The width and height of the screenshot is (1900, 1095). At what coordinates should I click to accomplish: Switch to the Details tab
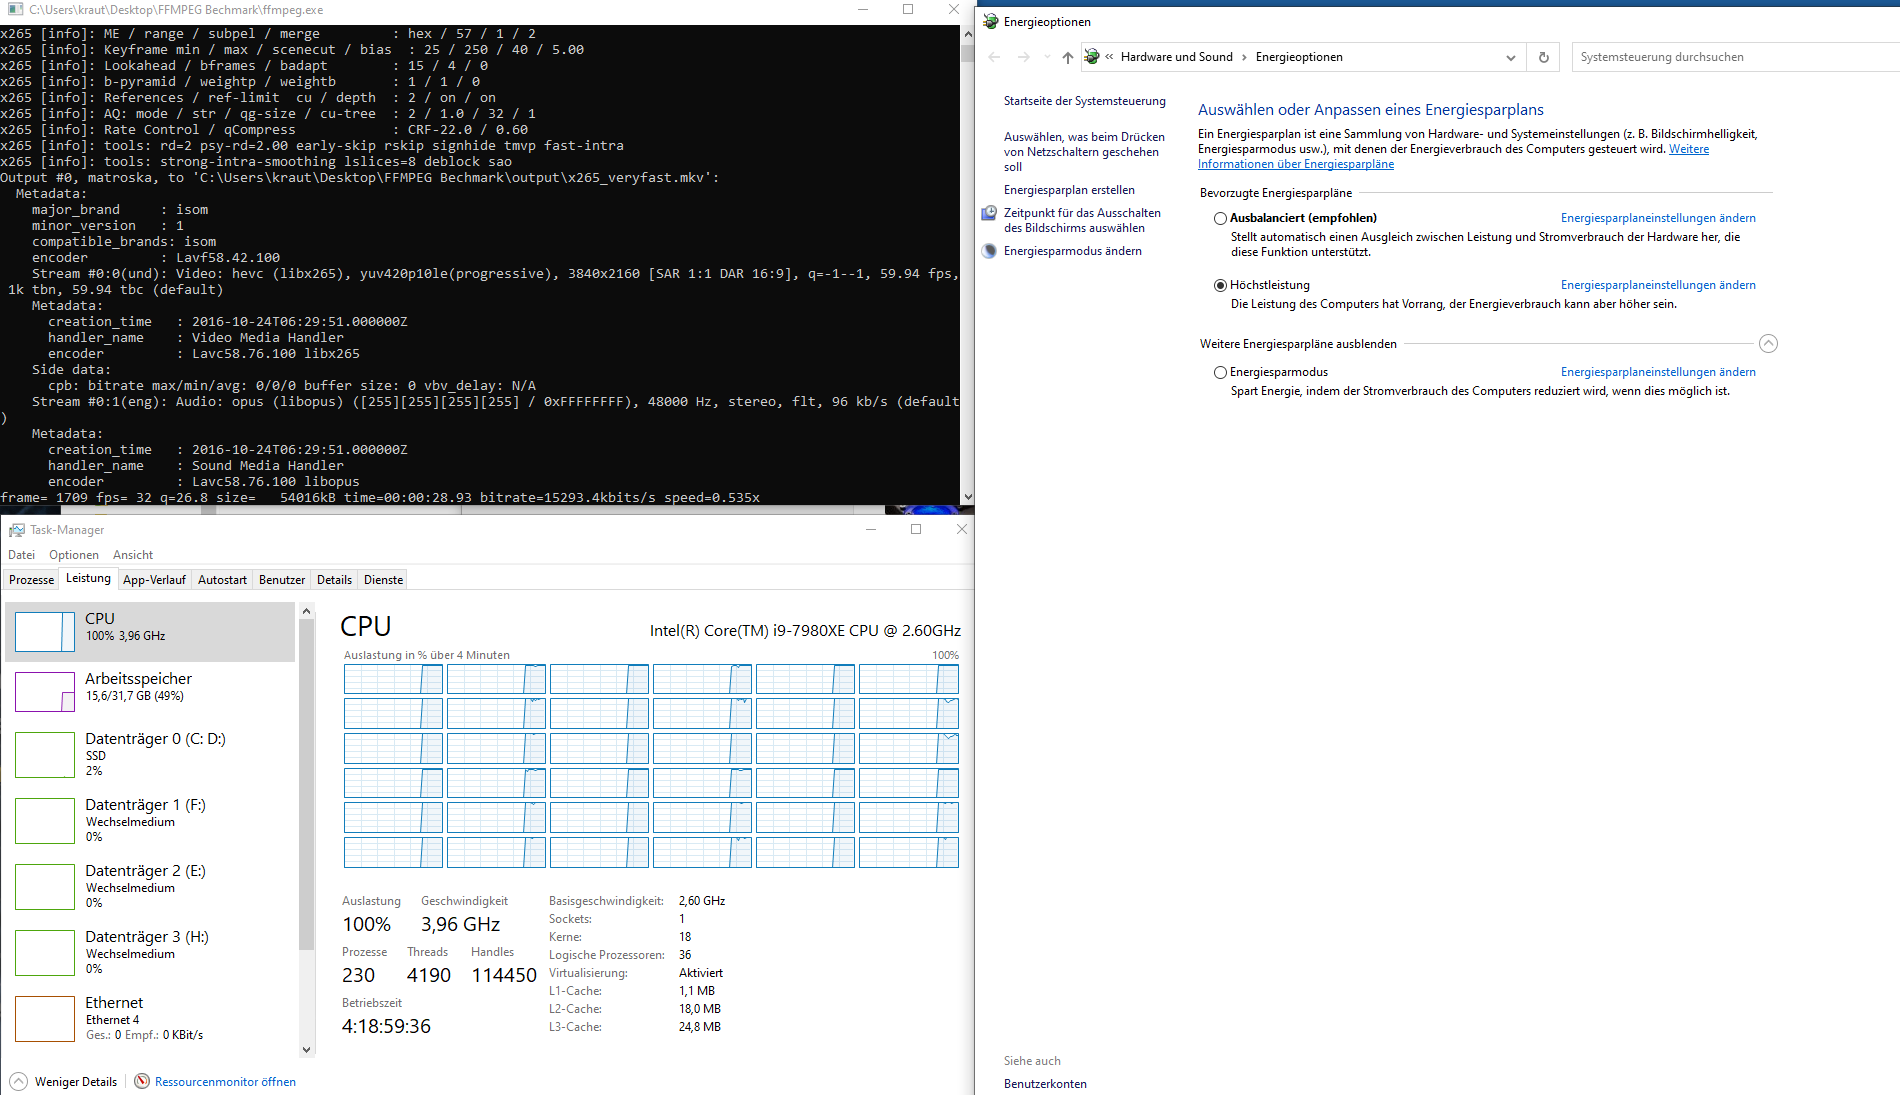point(334,580)
